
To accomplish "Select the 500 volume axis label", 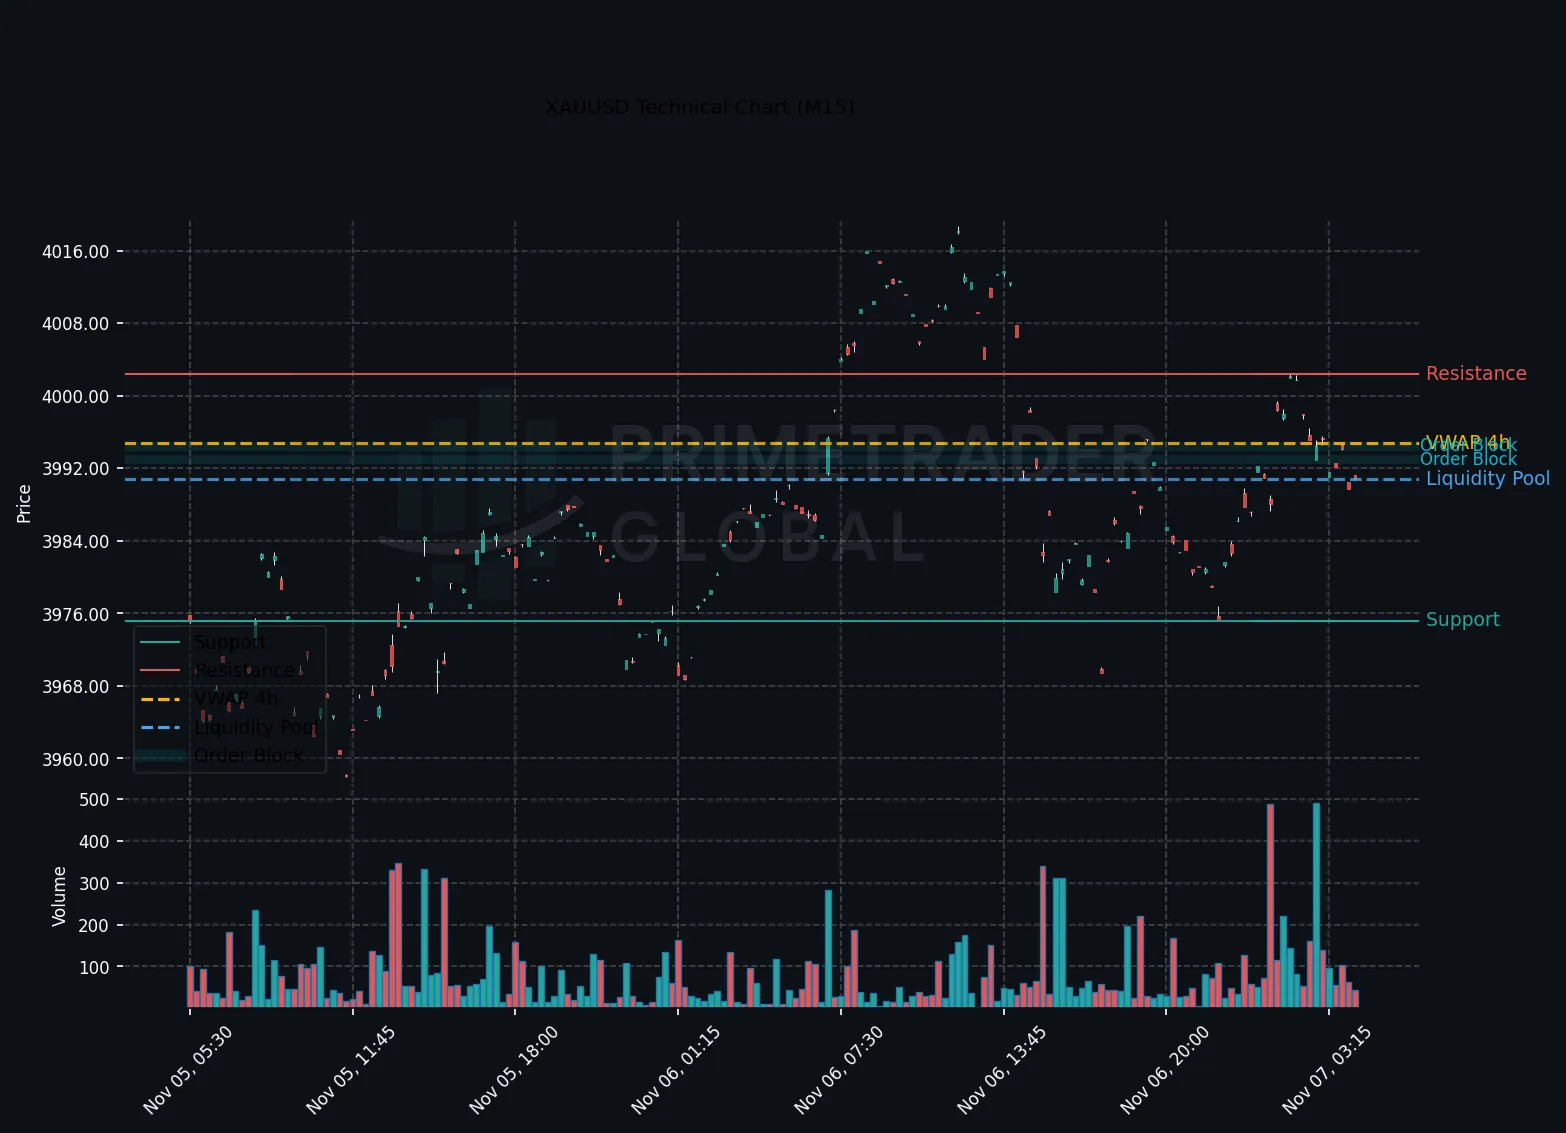I will 94,800.
